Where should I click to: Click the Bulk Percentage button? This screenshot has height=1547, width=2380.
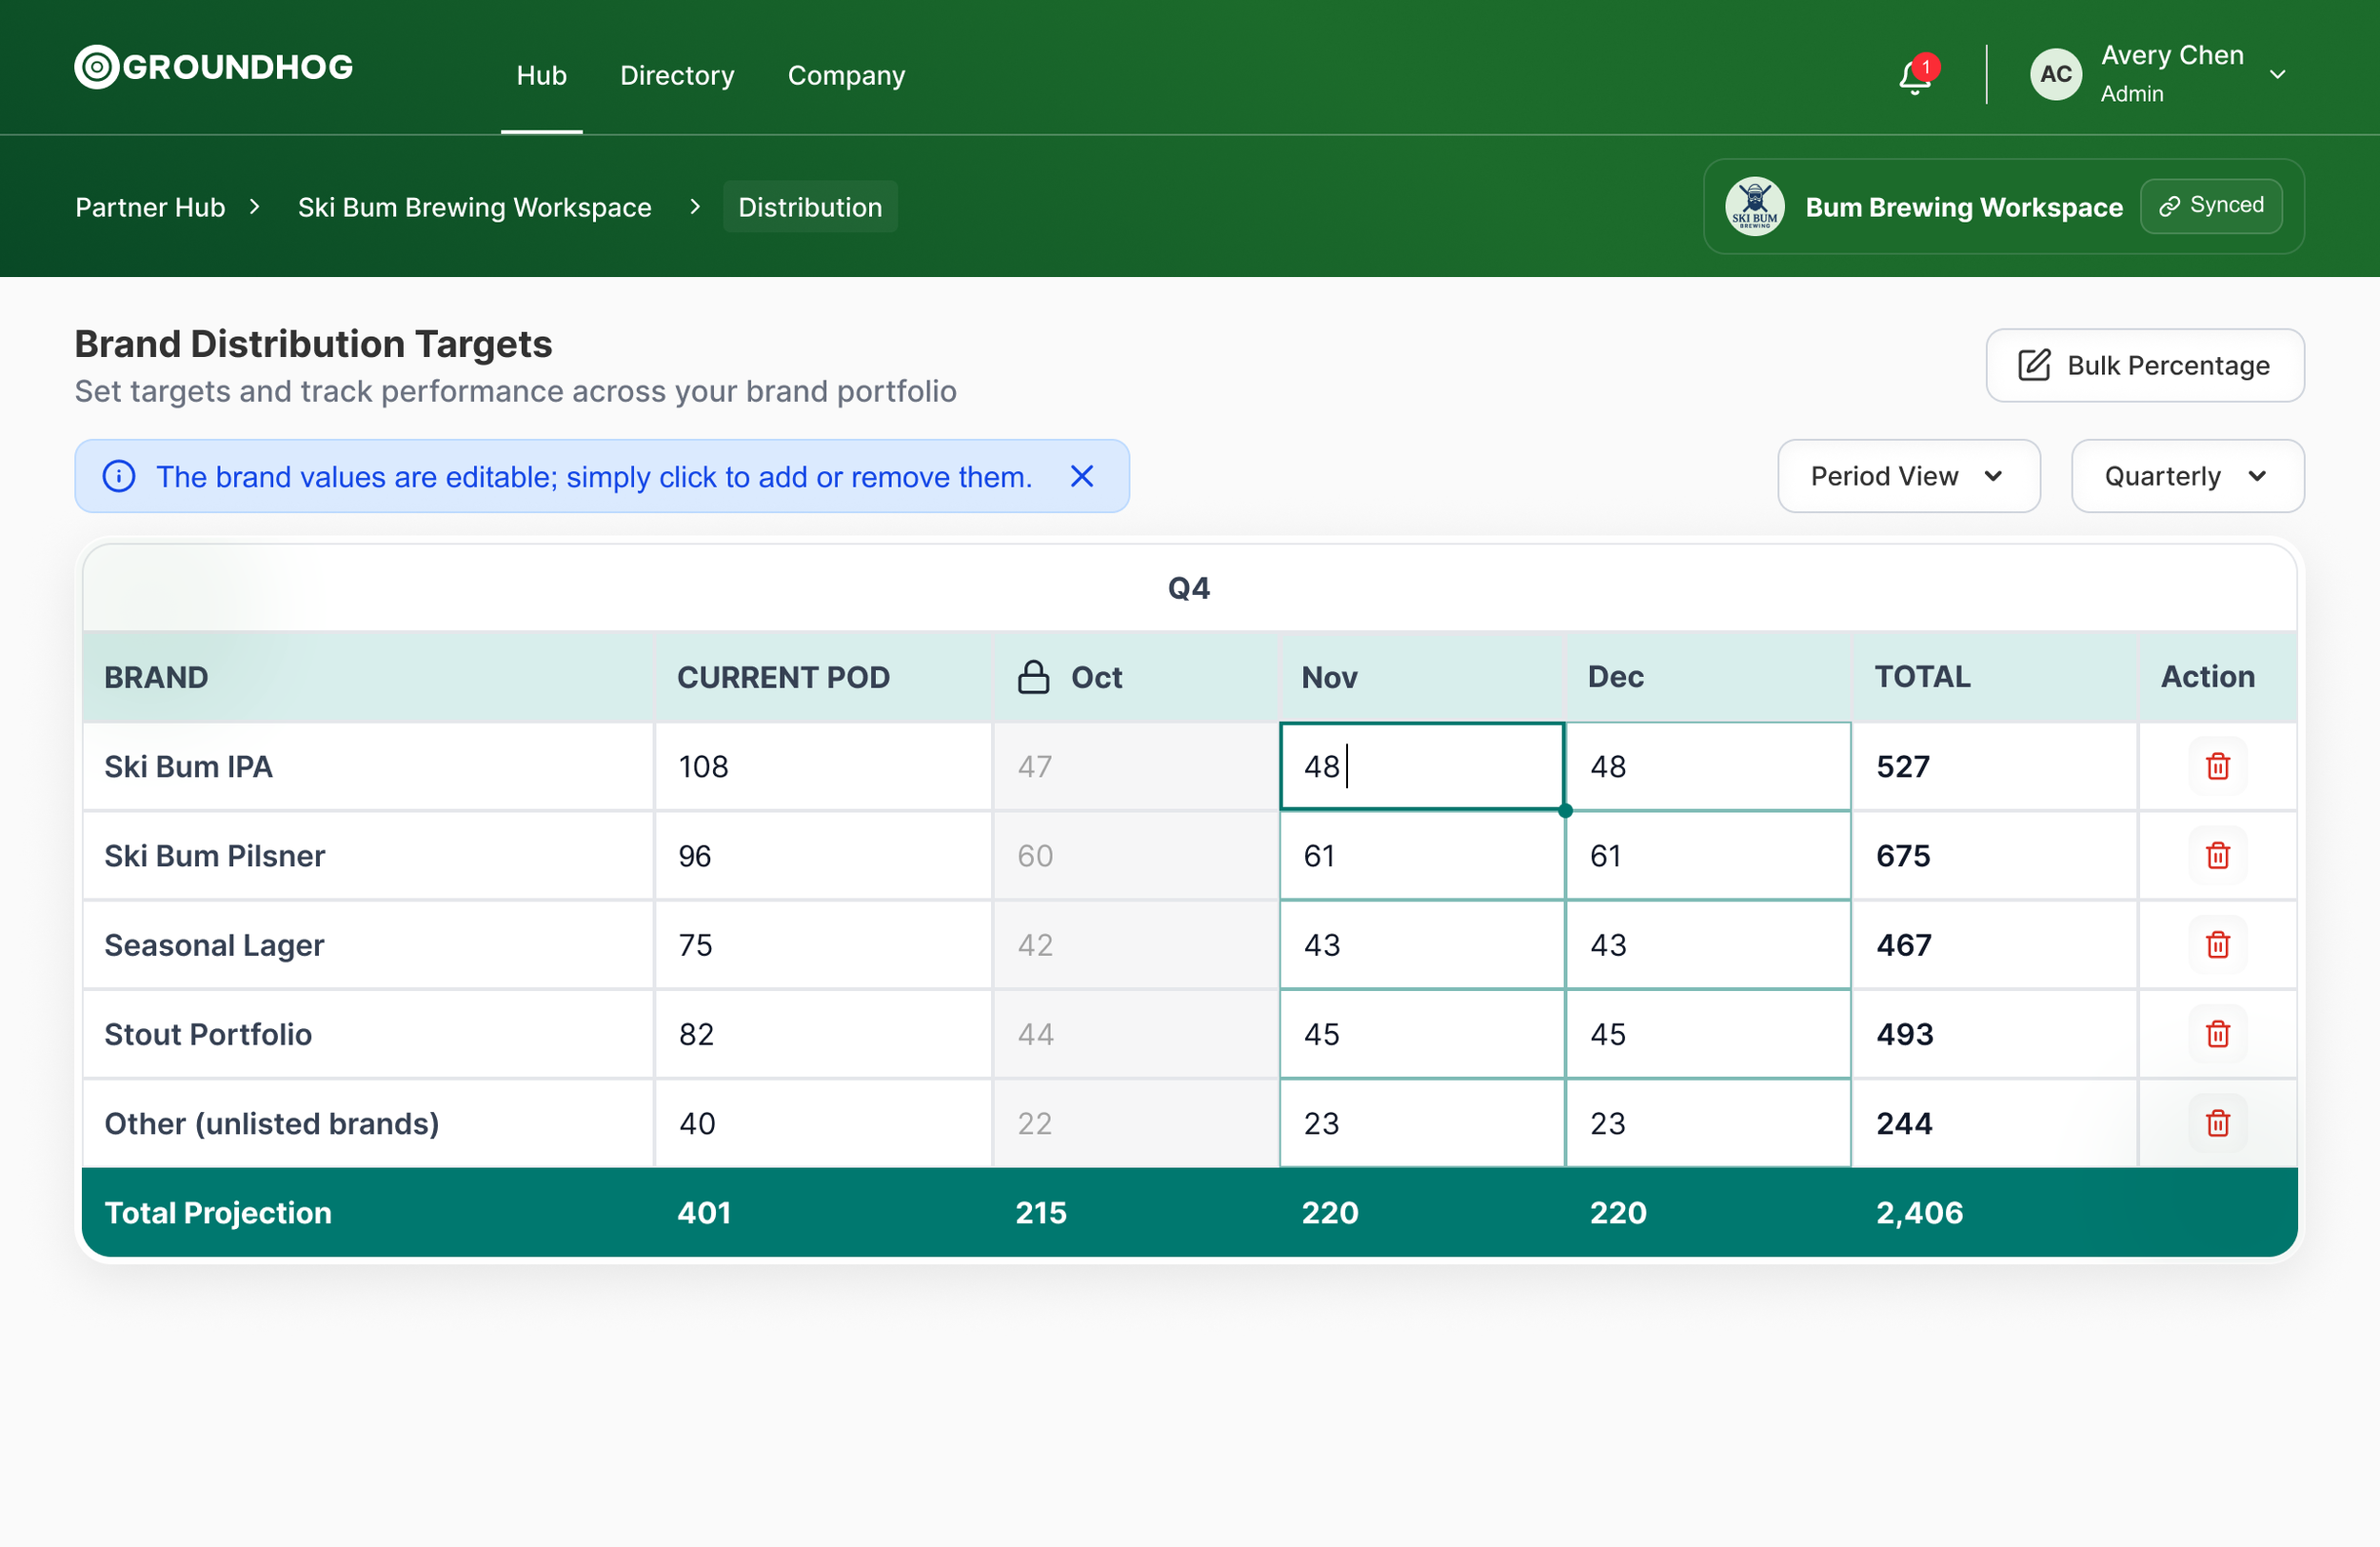pyautogui.click(x=2144, y=365)
